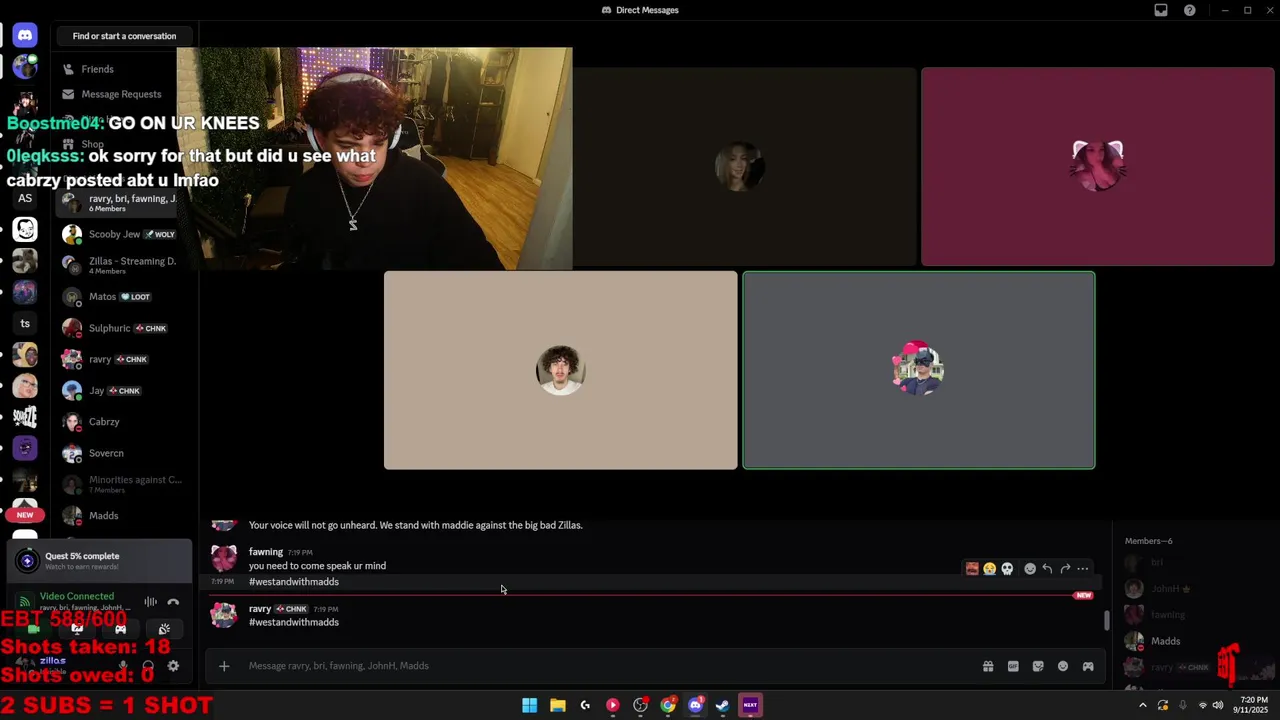
Task: Add crying face reaction to fawning message
Action: (989, 569)
